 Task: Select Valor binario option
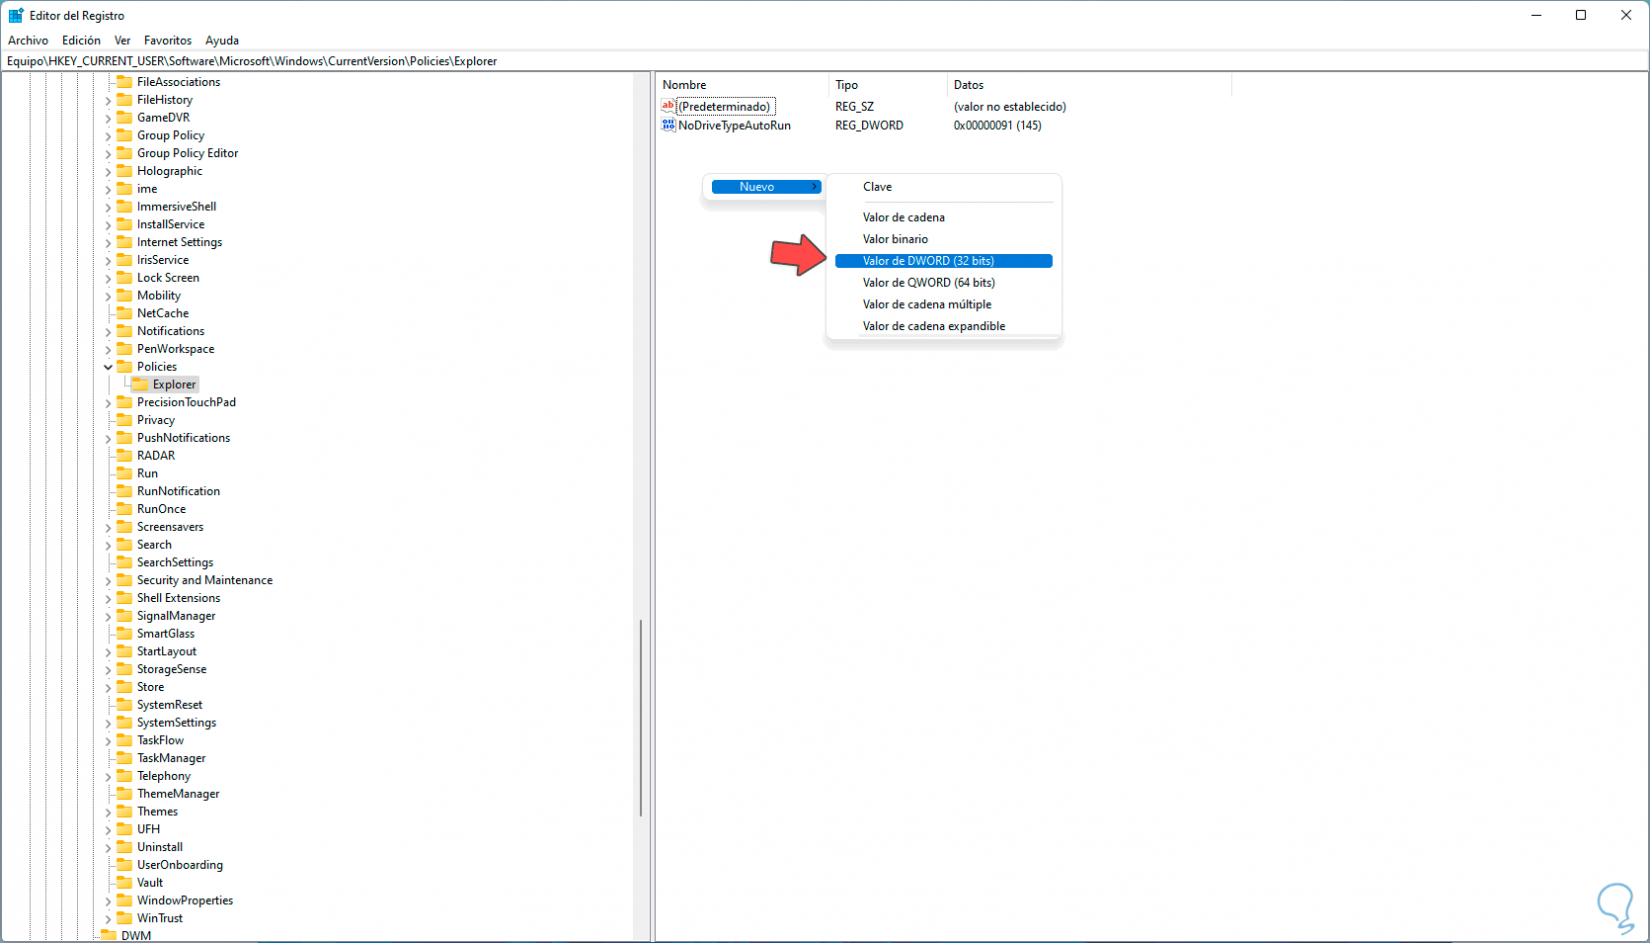point(943,239)
